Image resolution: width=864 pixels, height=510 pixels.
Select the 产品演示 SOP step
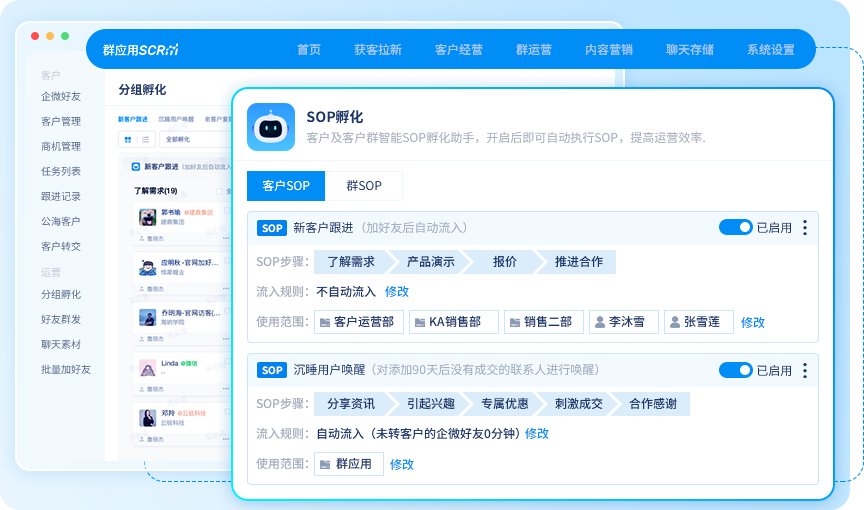(x=430, y=262)
